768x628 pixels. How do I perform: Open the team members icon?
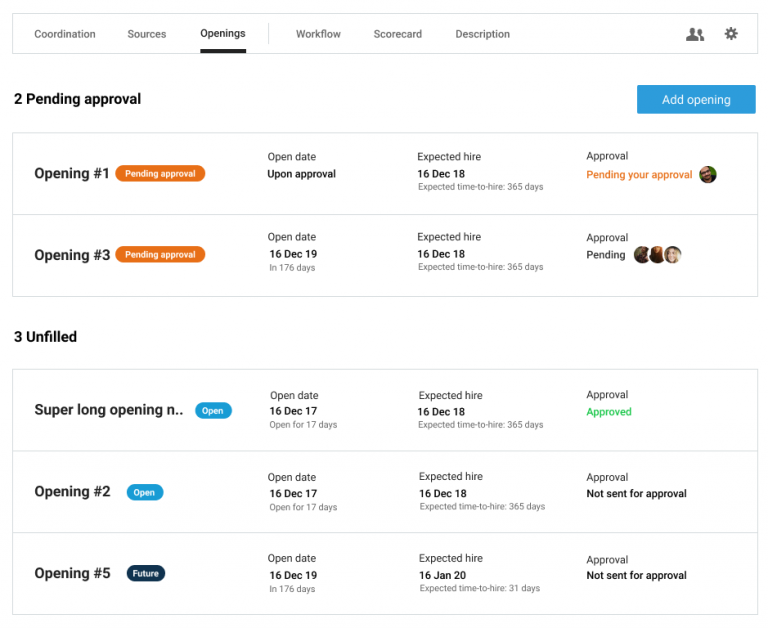point(695,34)
